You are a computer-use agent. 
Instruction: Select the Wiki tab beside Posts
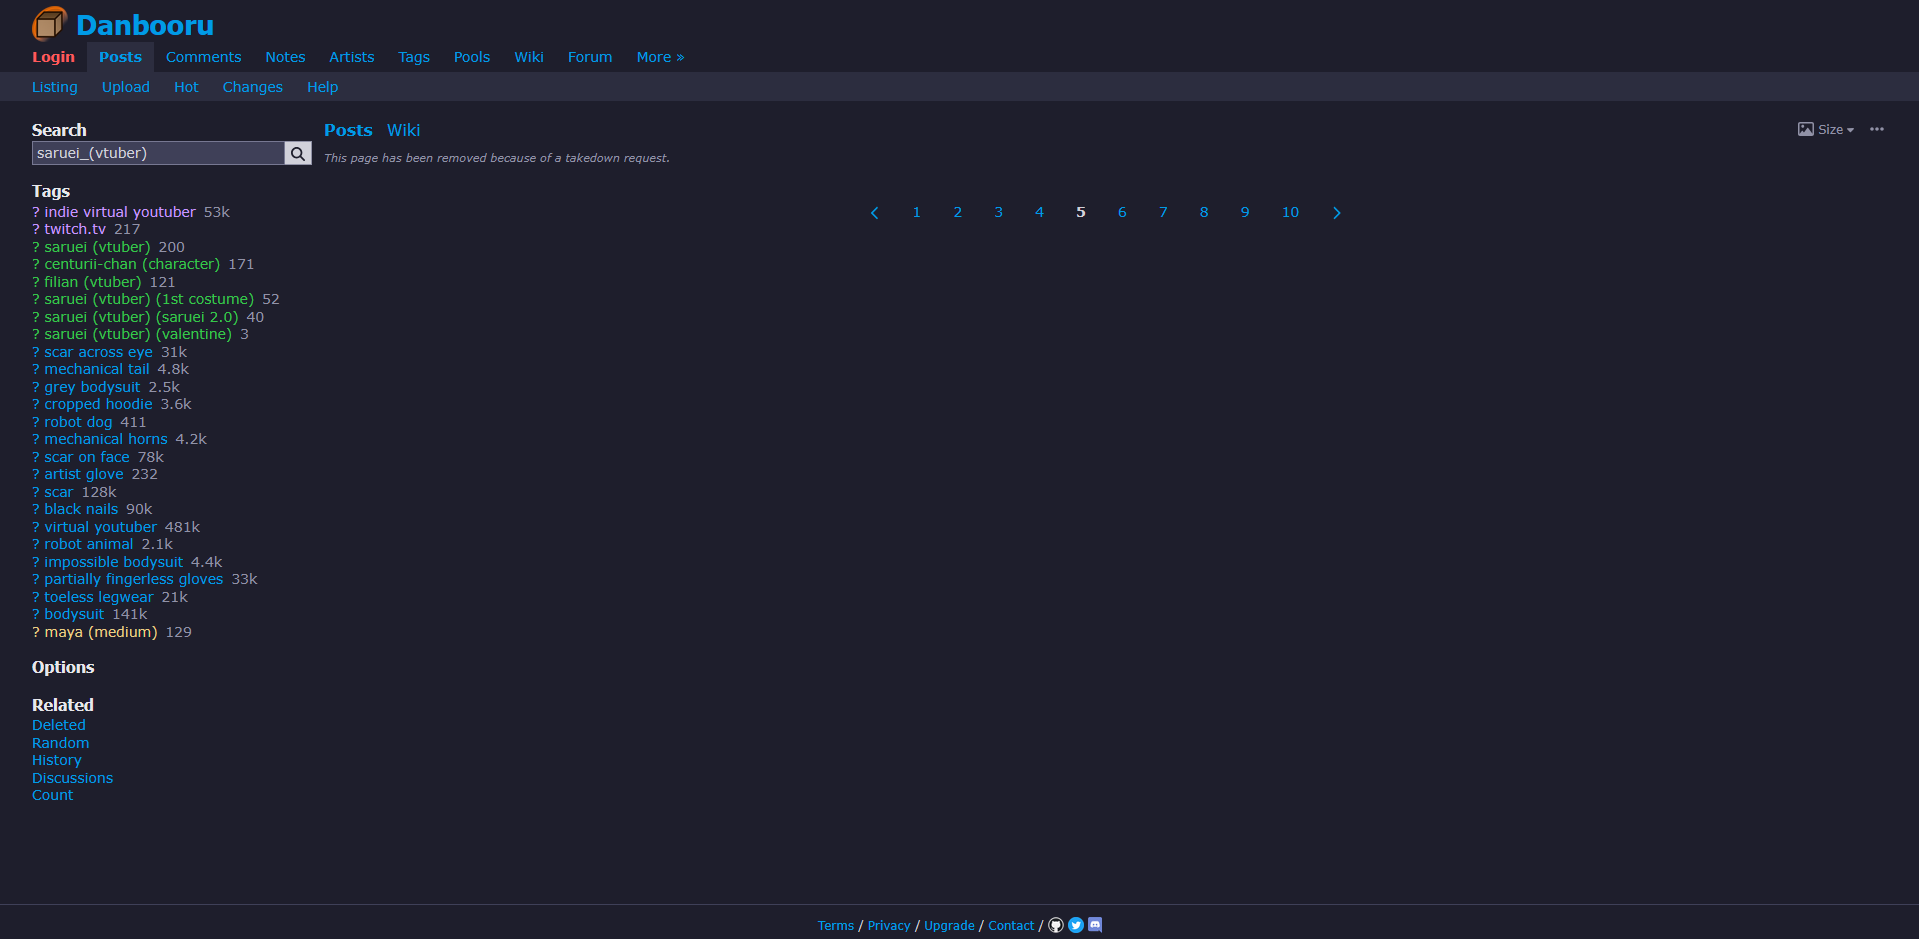point(404,130)
